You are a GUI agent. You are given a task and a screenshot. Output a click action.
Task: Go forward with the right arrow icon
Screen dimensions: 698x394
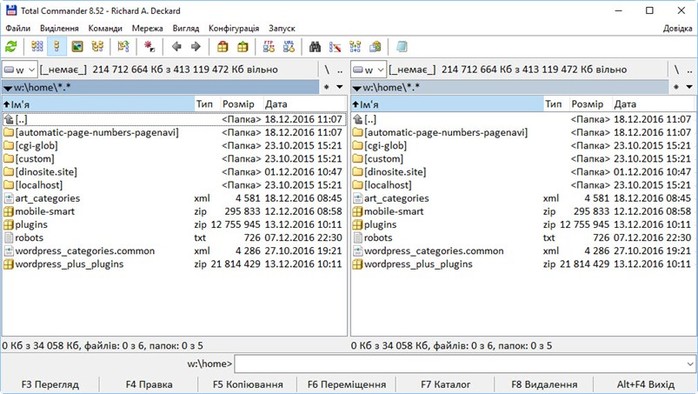(x=195, y=46)
